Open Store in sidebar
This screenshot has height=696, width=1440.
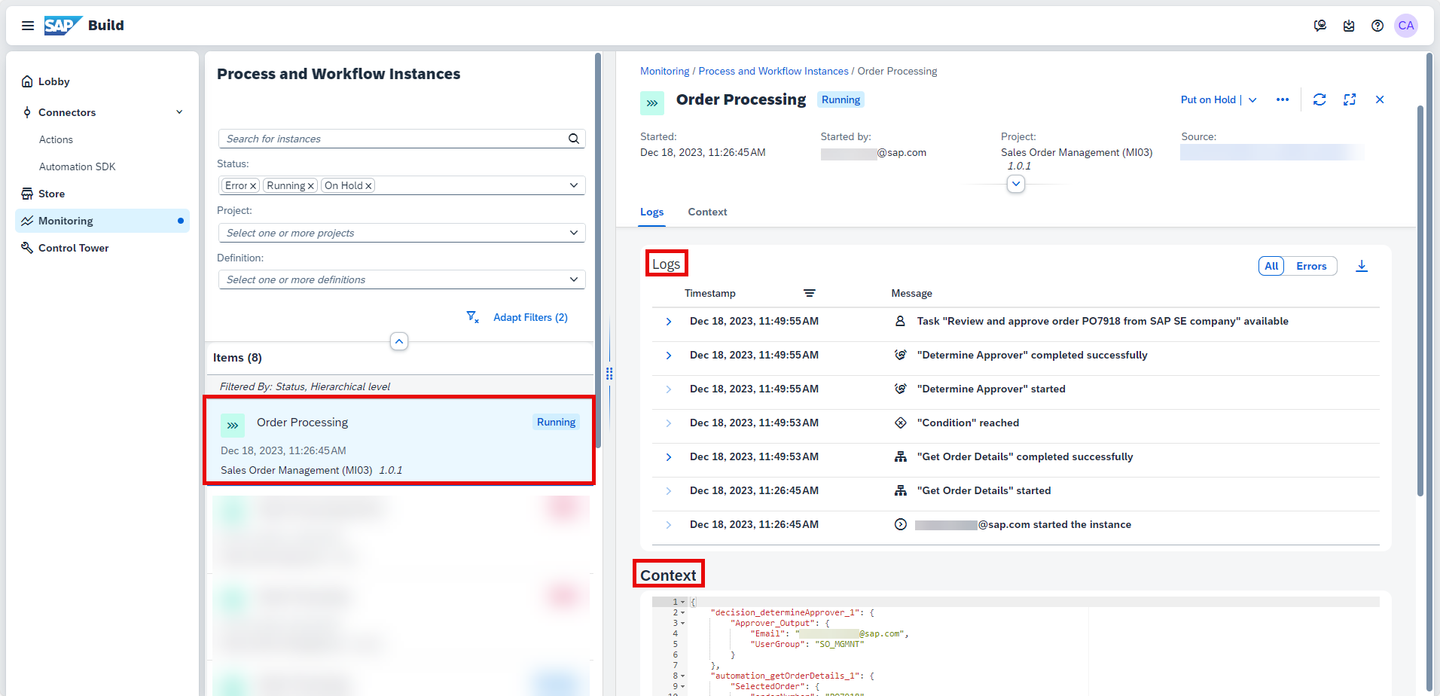point(51,194)
